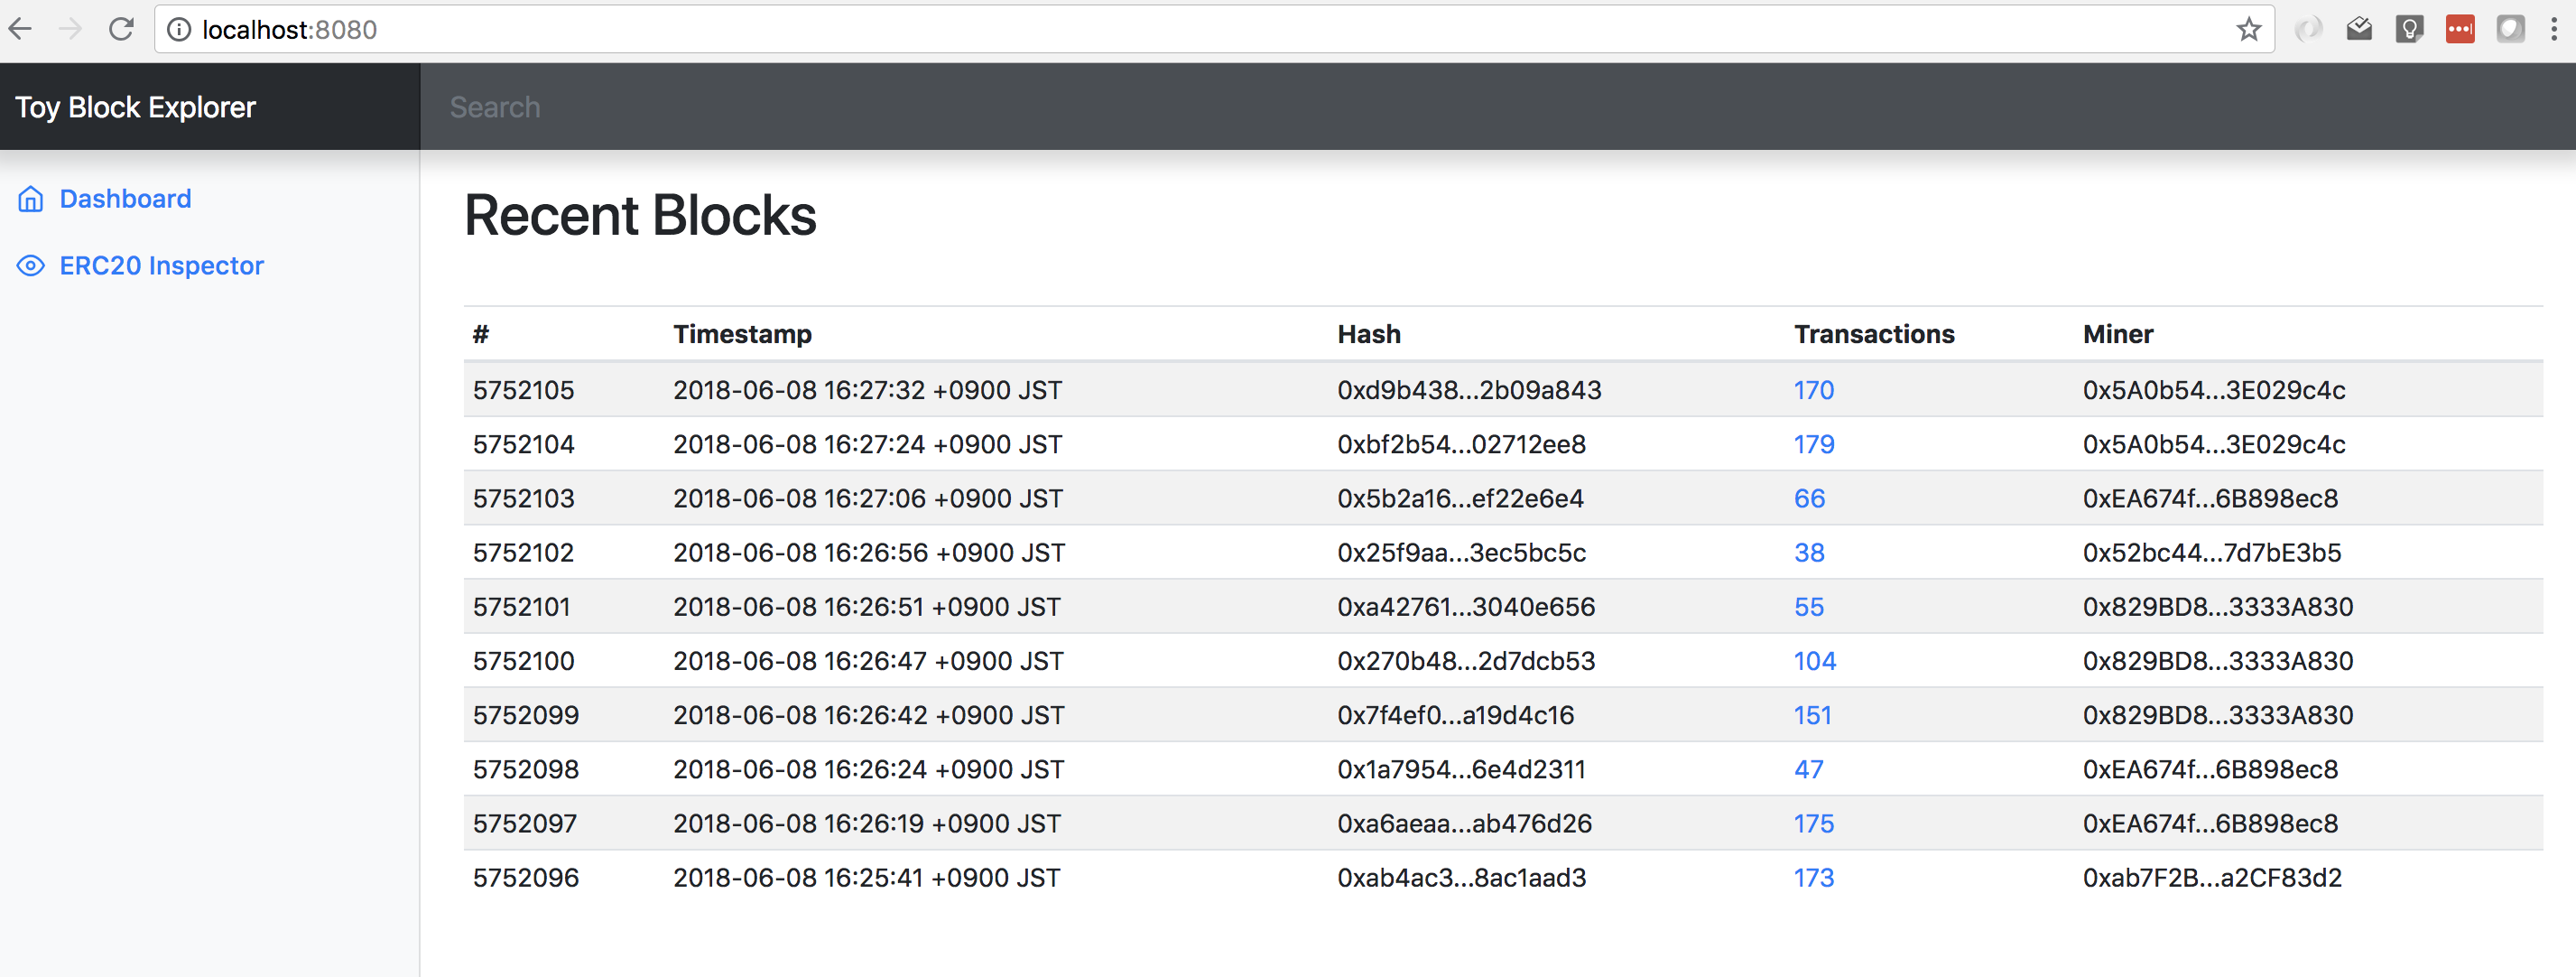Bookmark page with the star icon
Screen dimensions: 2576x977
(2248, 30)
